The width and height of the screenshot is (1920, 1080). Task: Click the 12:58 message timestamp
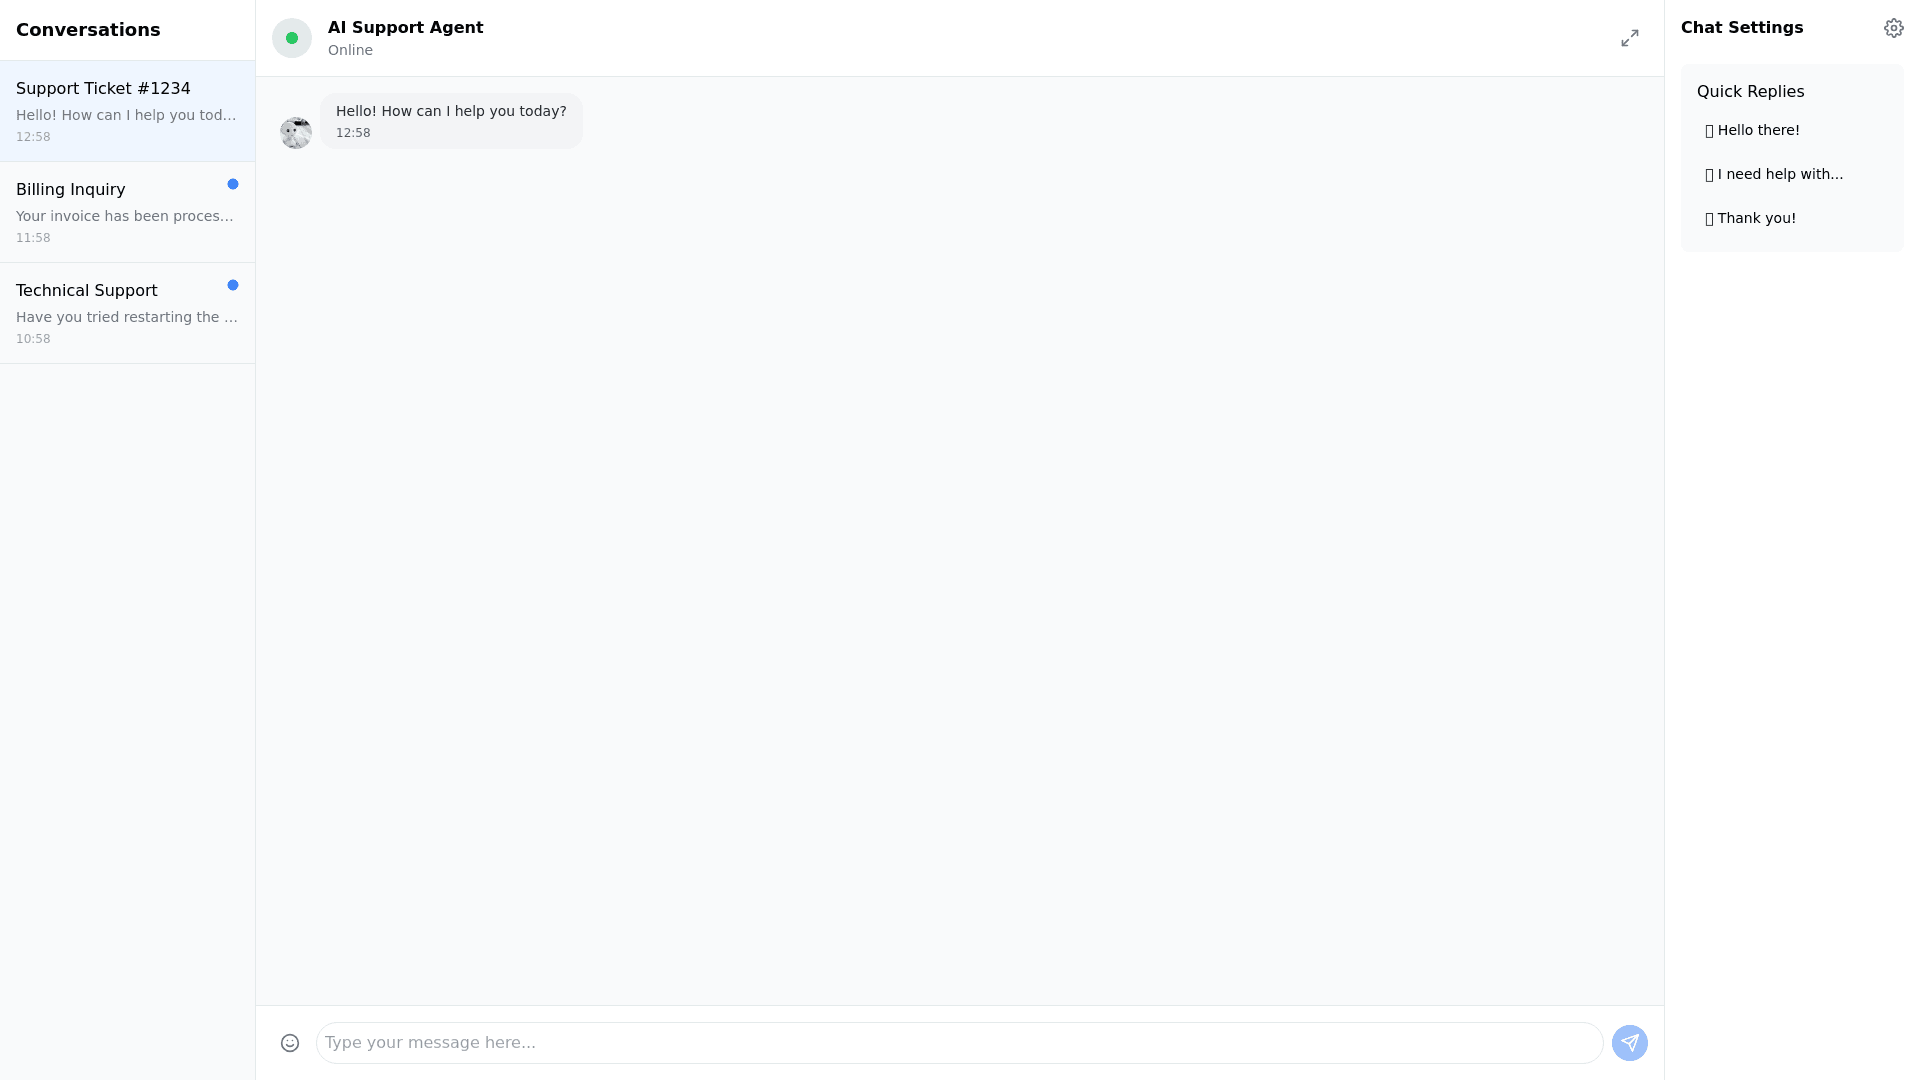click(353, 133)
